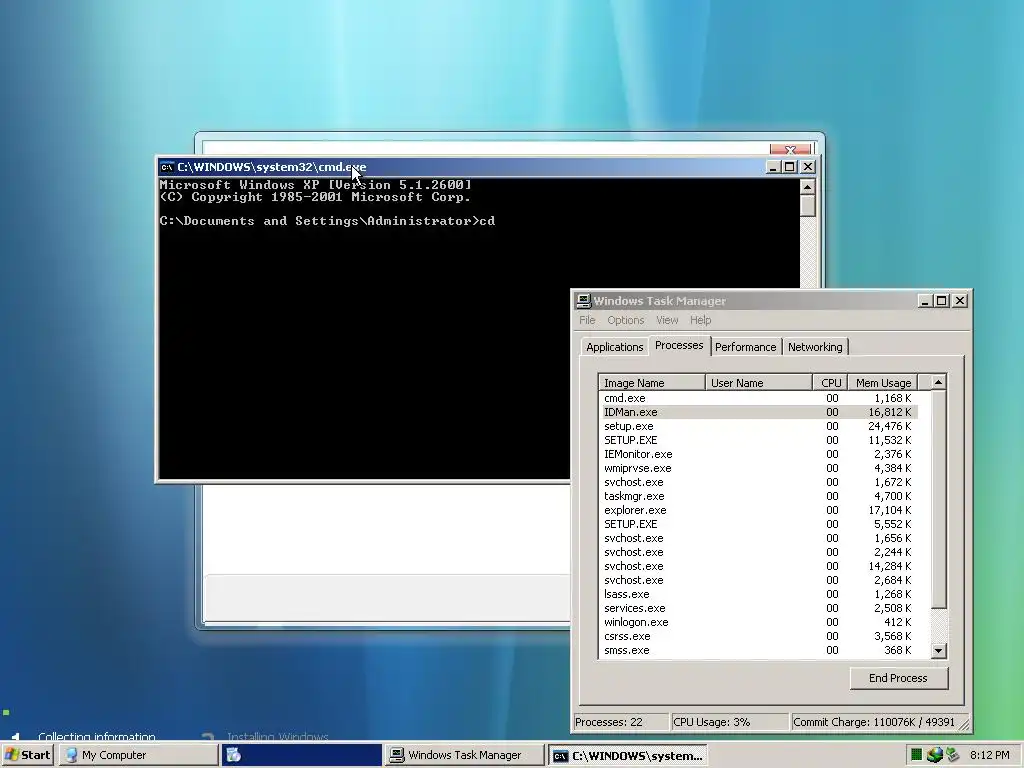Click the green CPU meter tray icon
1024x768 pixels.
pyautogui.click(x=916, y=755)
